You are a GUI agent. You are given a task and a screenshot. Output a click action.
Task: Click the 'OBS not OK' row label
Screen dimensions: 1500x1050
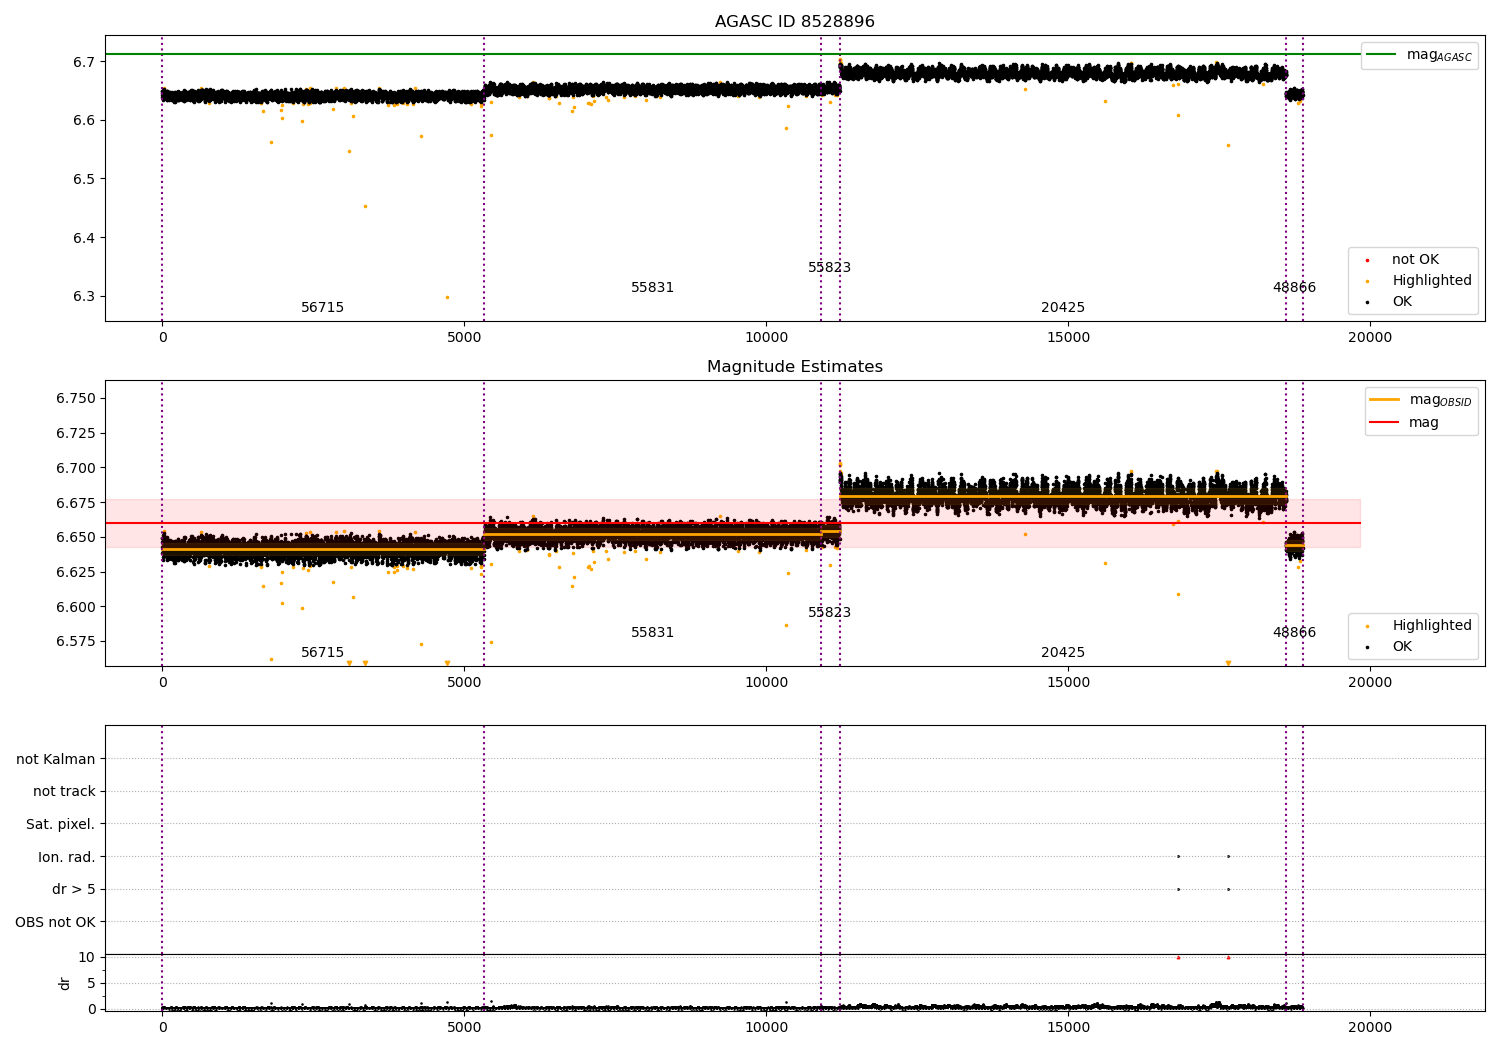56,923
